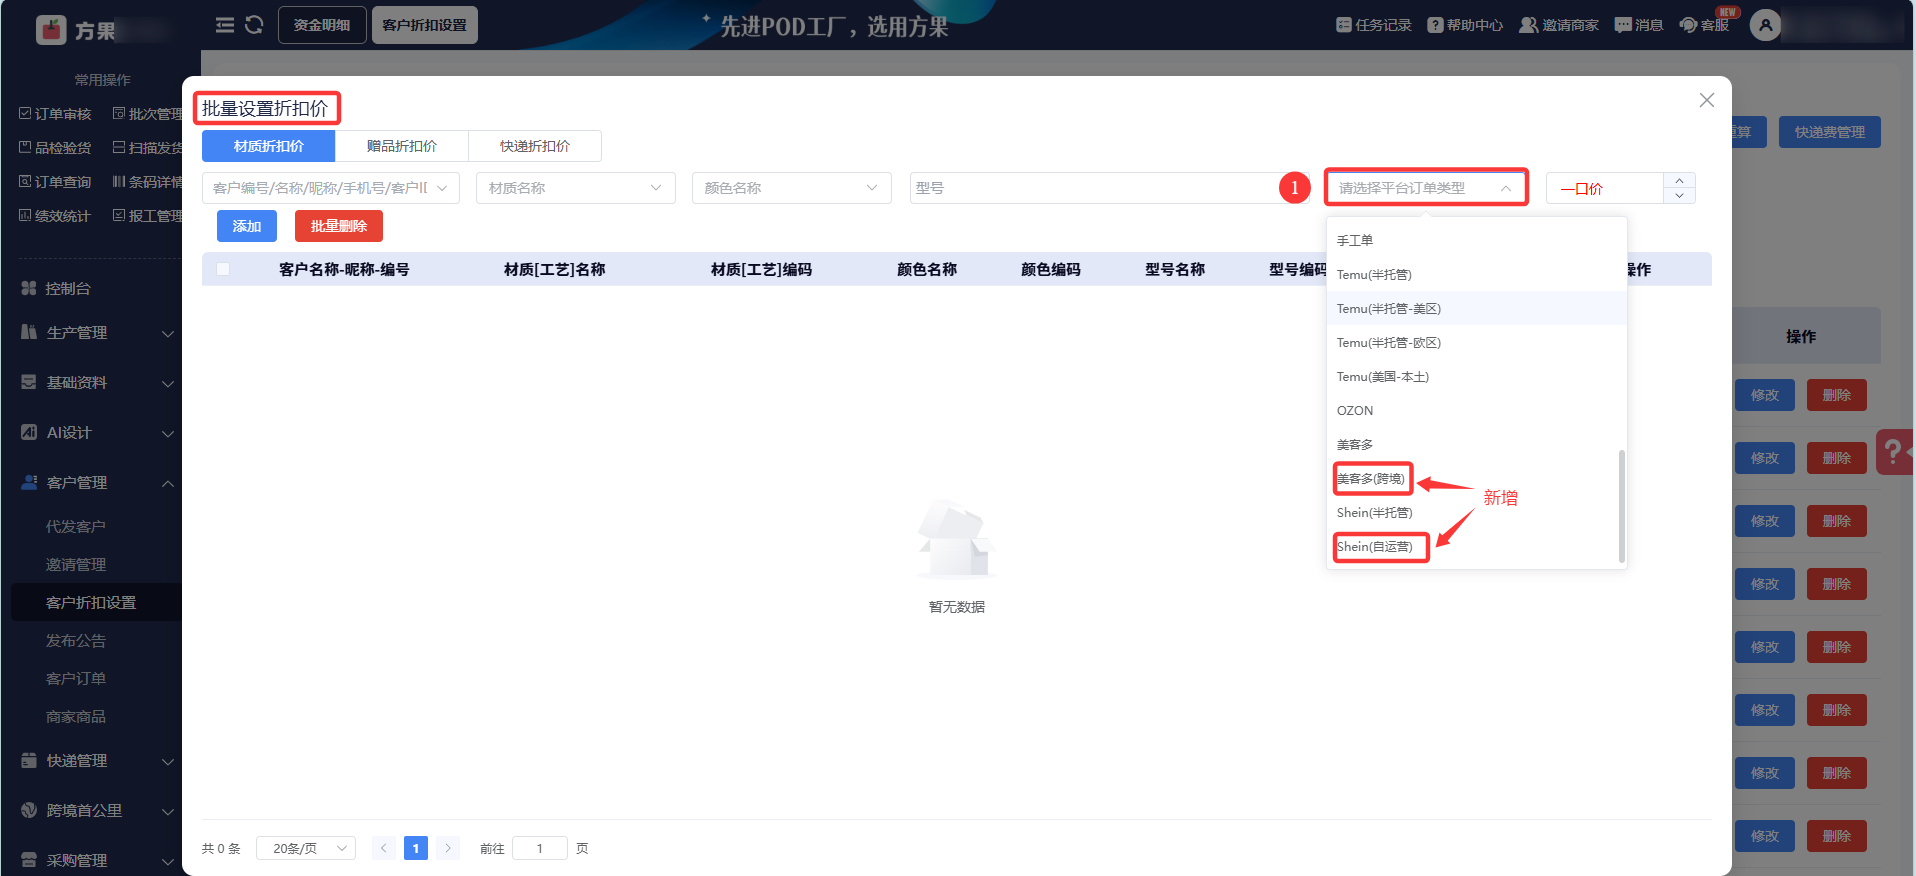
Task: Select 快递折扣价 tab
Action: pyautogui.click(x=535, y=146)
